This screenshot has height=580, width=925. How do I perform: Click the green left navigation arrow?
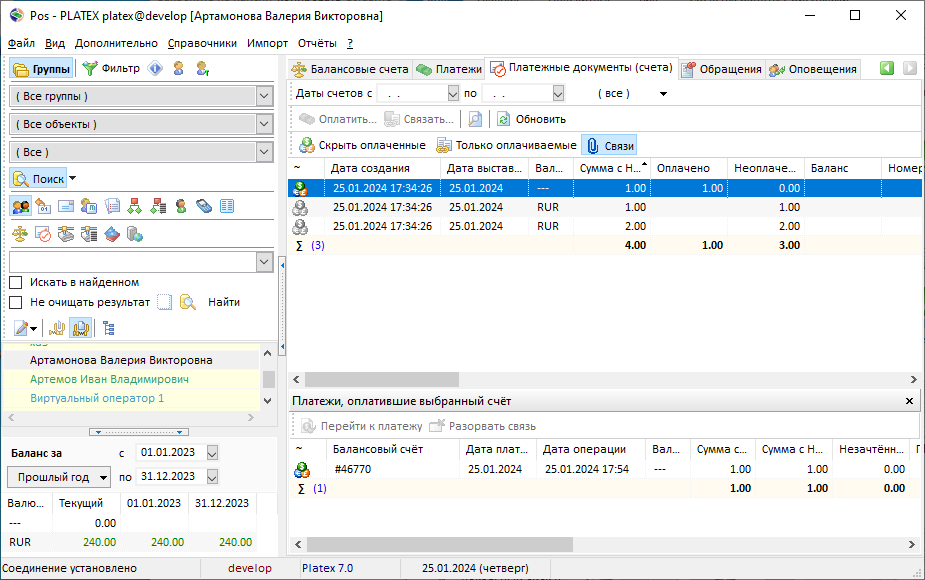[x=887, y=68]
